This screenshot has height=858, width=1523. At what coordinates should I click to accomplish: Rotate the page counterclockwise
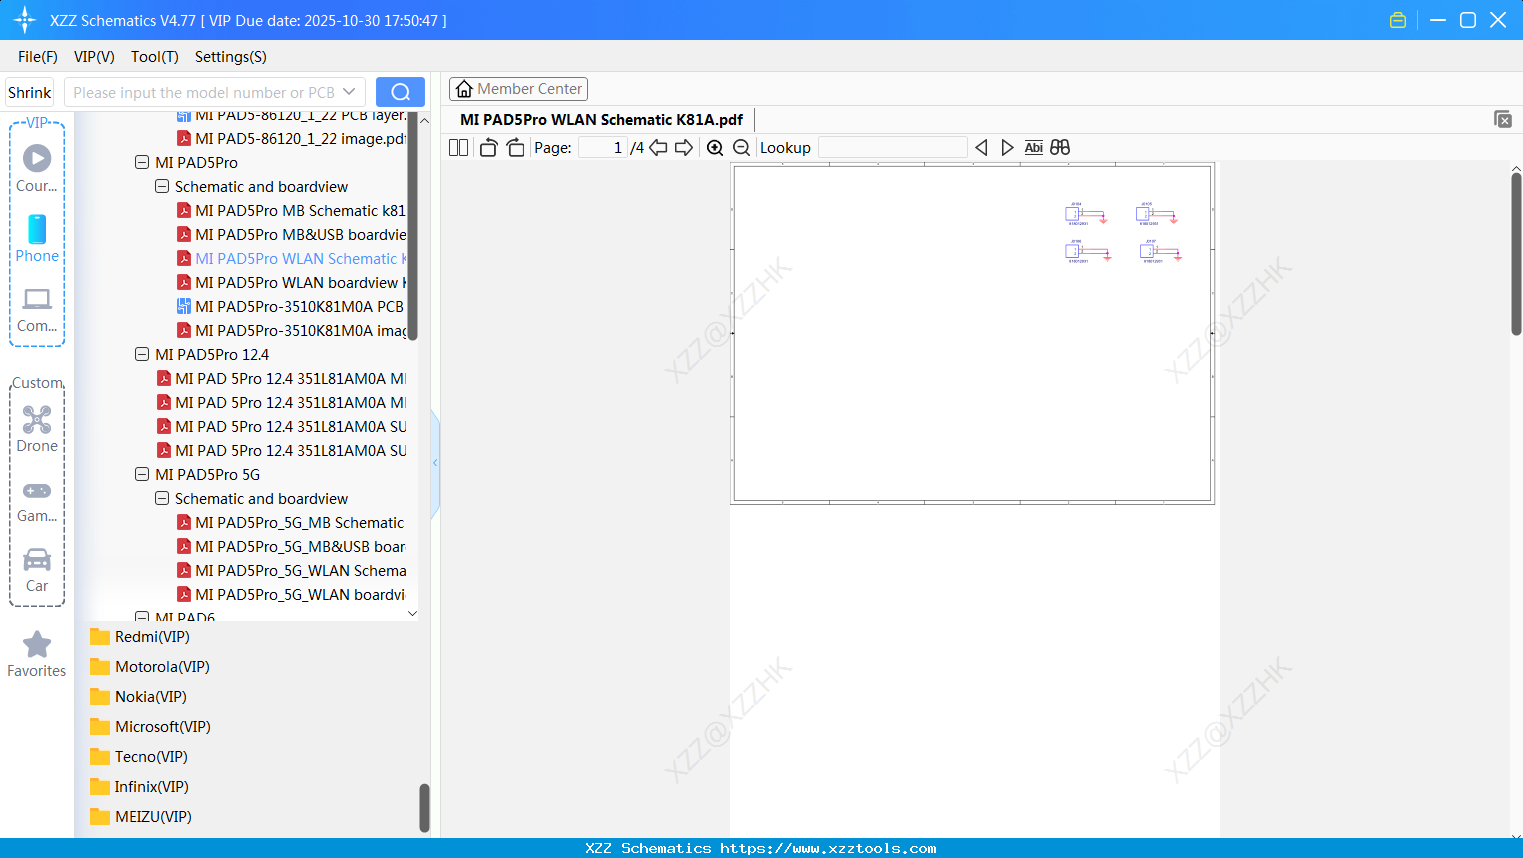point(488,148)
